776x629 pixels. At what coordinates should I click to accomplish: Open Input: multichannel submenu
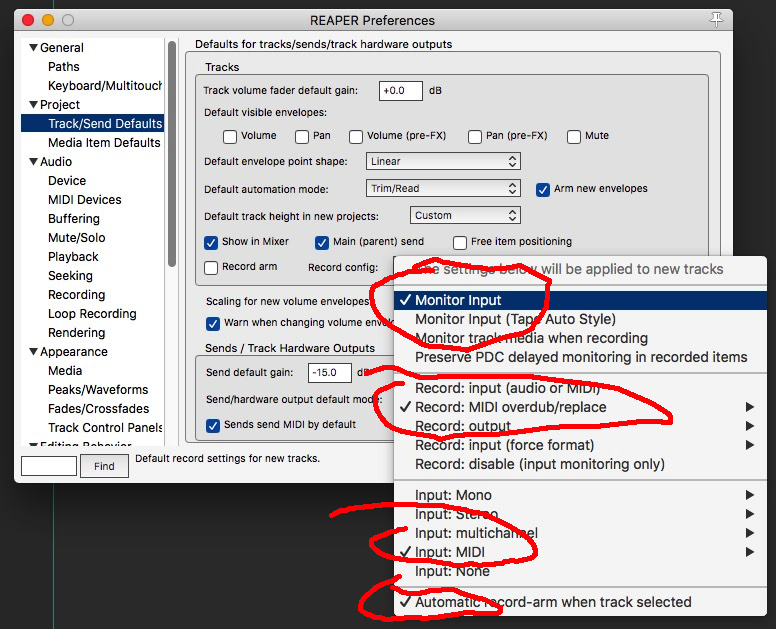click(580, 533)
